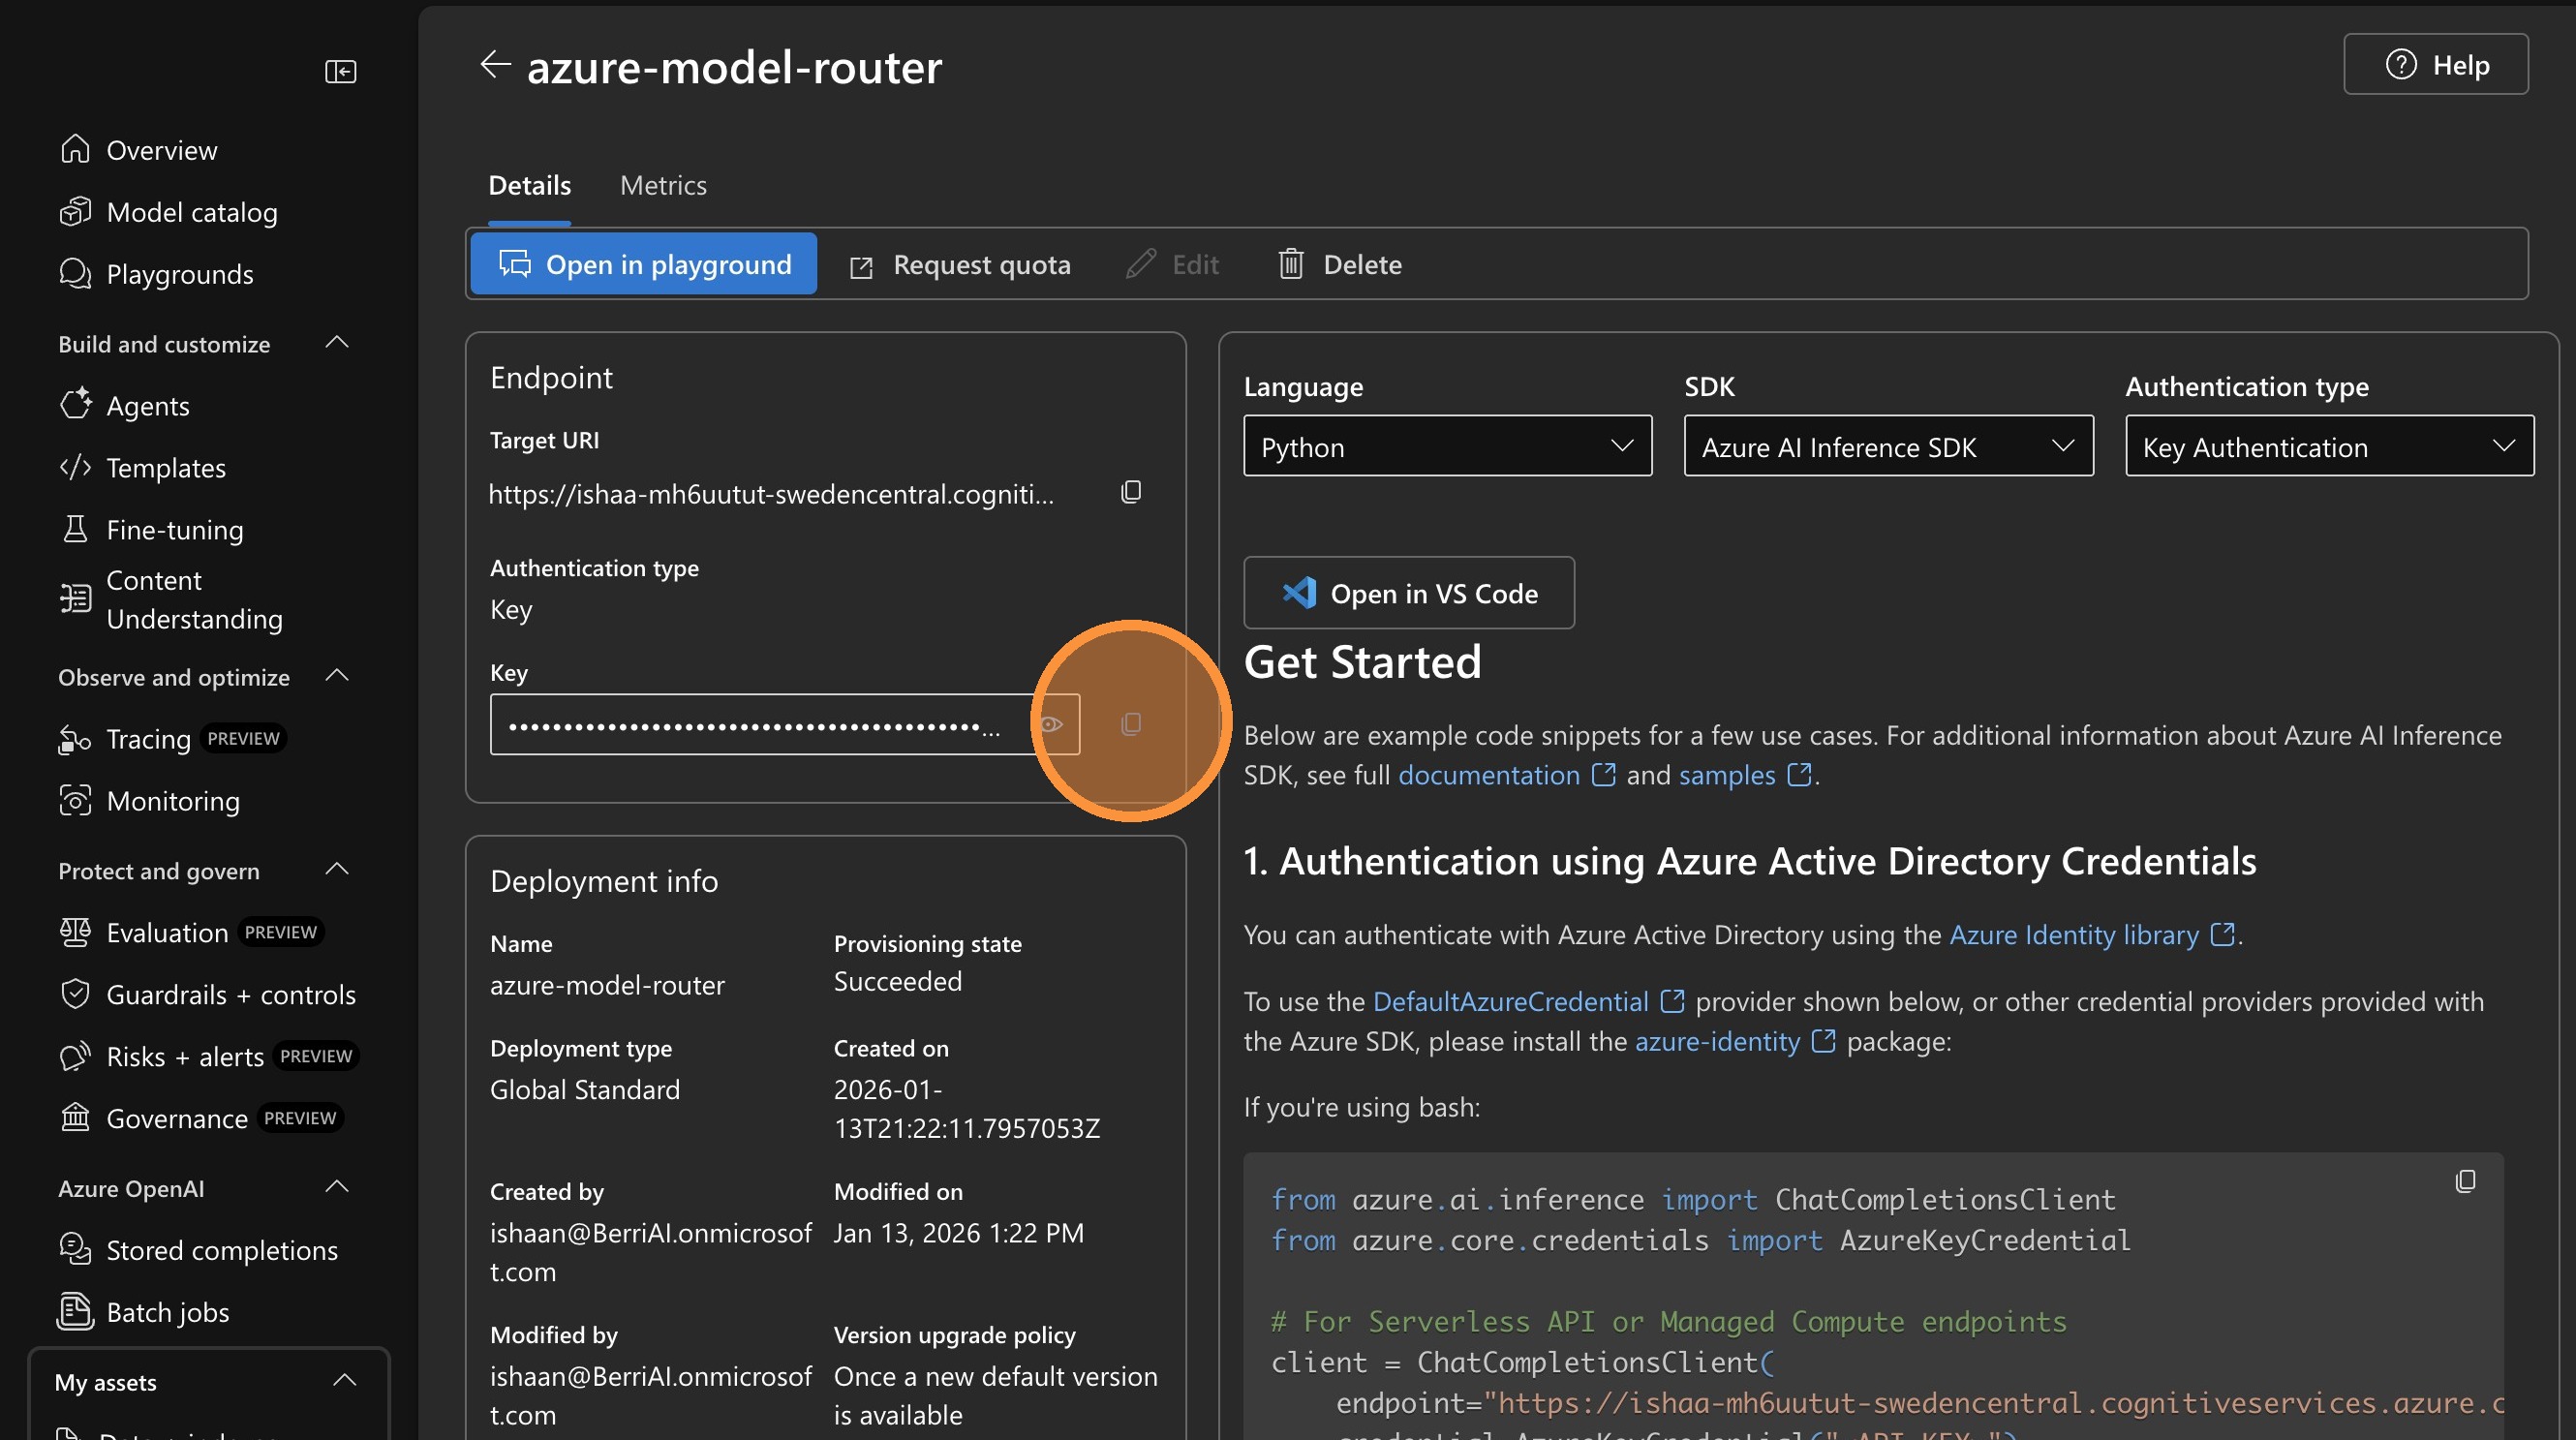Open the Model catalog sidebar item
2576x1440 pixels.
(x=191, y=212)
